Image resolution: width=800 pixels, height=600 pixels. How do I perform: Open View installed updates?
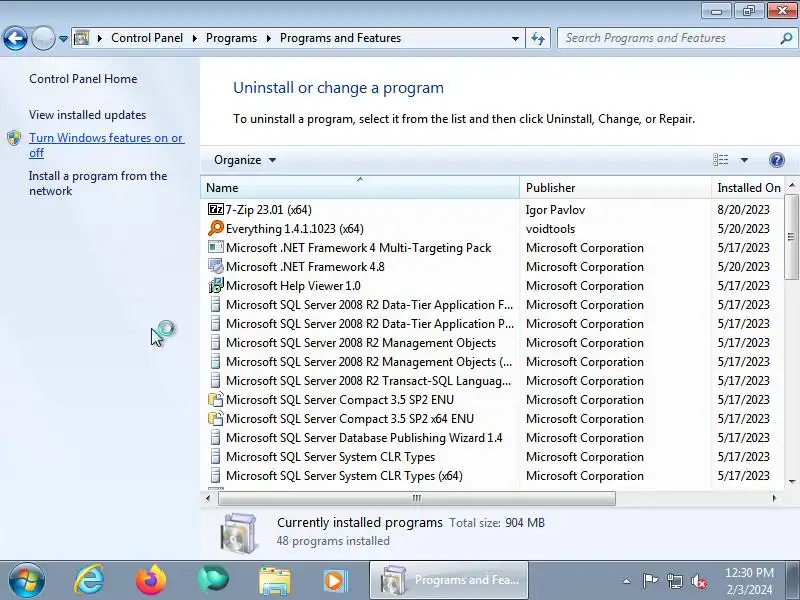tap(87, 115)
